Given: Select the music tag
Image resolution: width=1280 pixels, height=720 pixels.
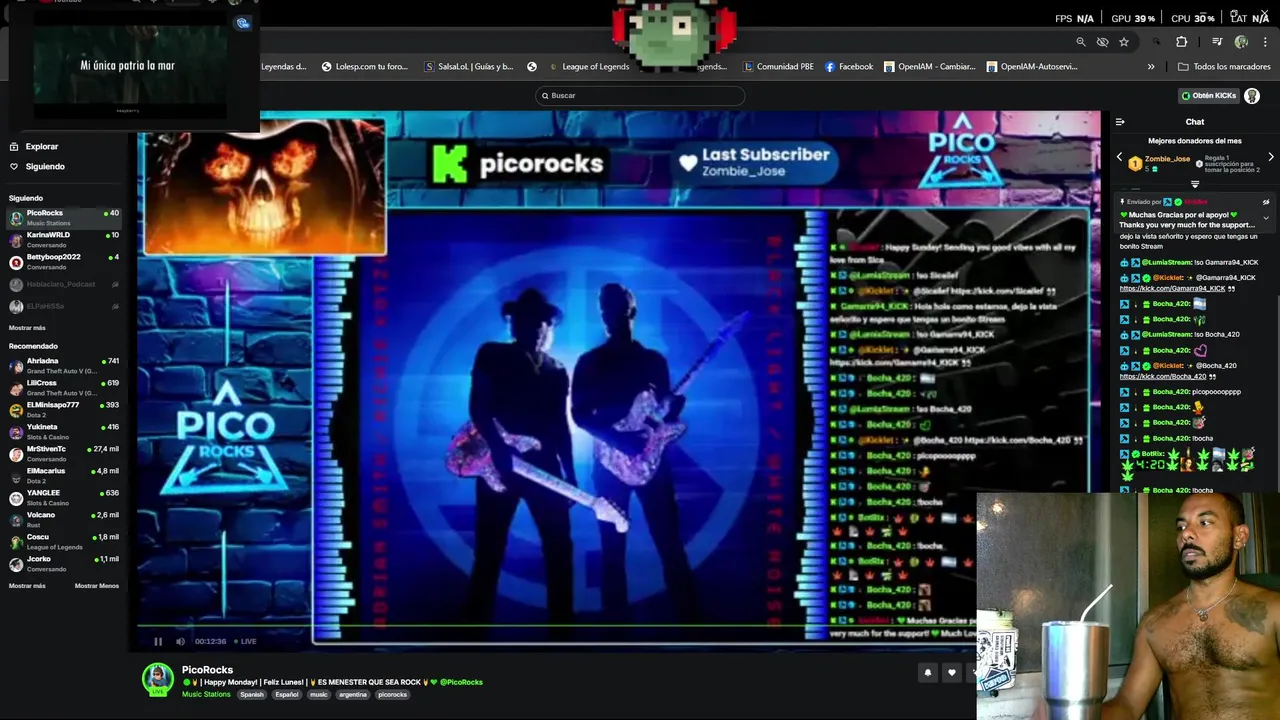Looking at the screenshot, I should tap(319, 695).
